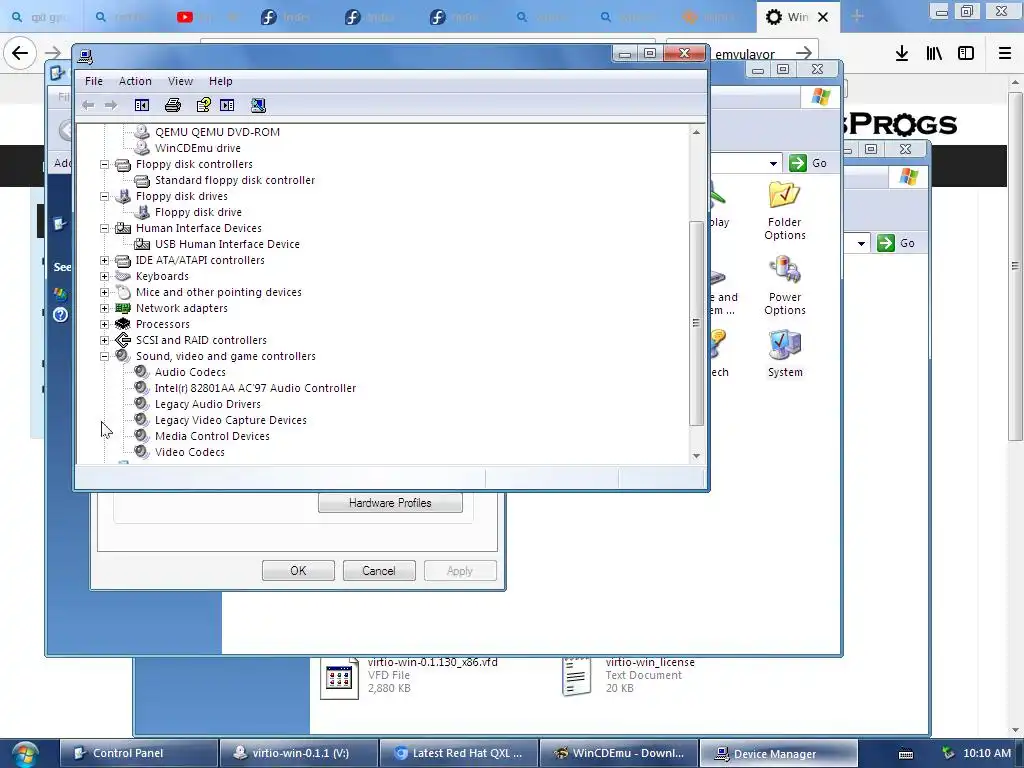Click Go button in Control Panel address bar
This screenshot has height=768, width=1024.
(x=808, y=163)
